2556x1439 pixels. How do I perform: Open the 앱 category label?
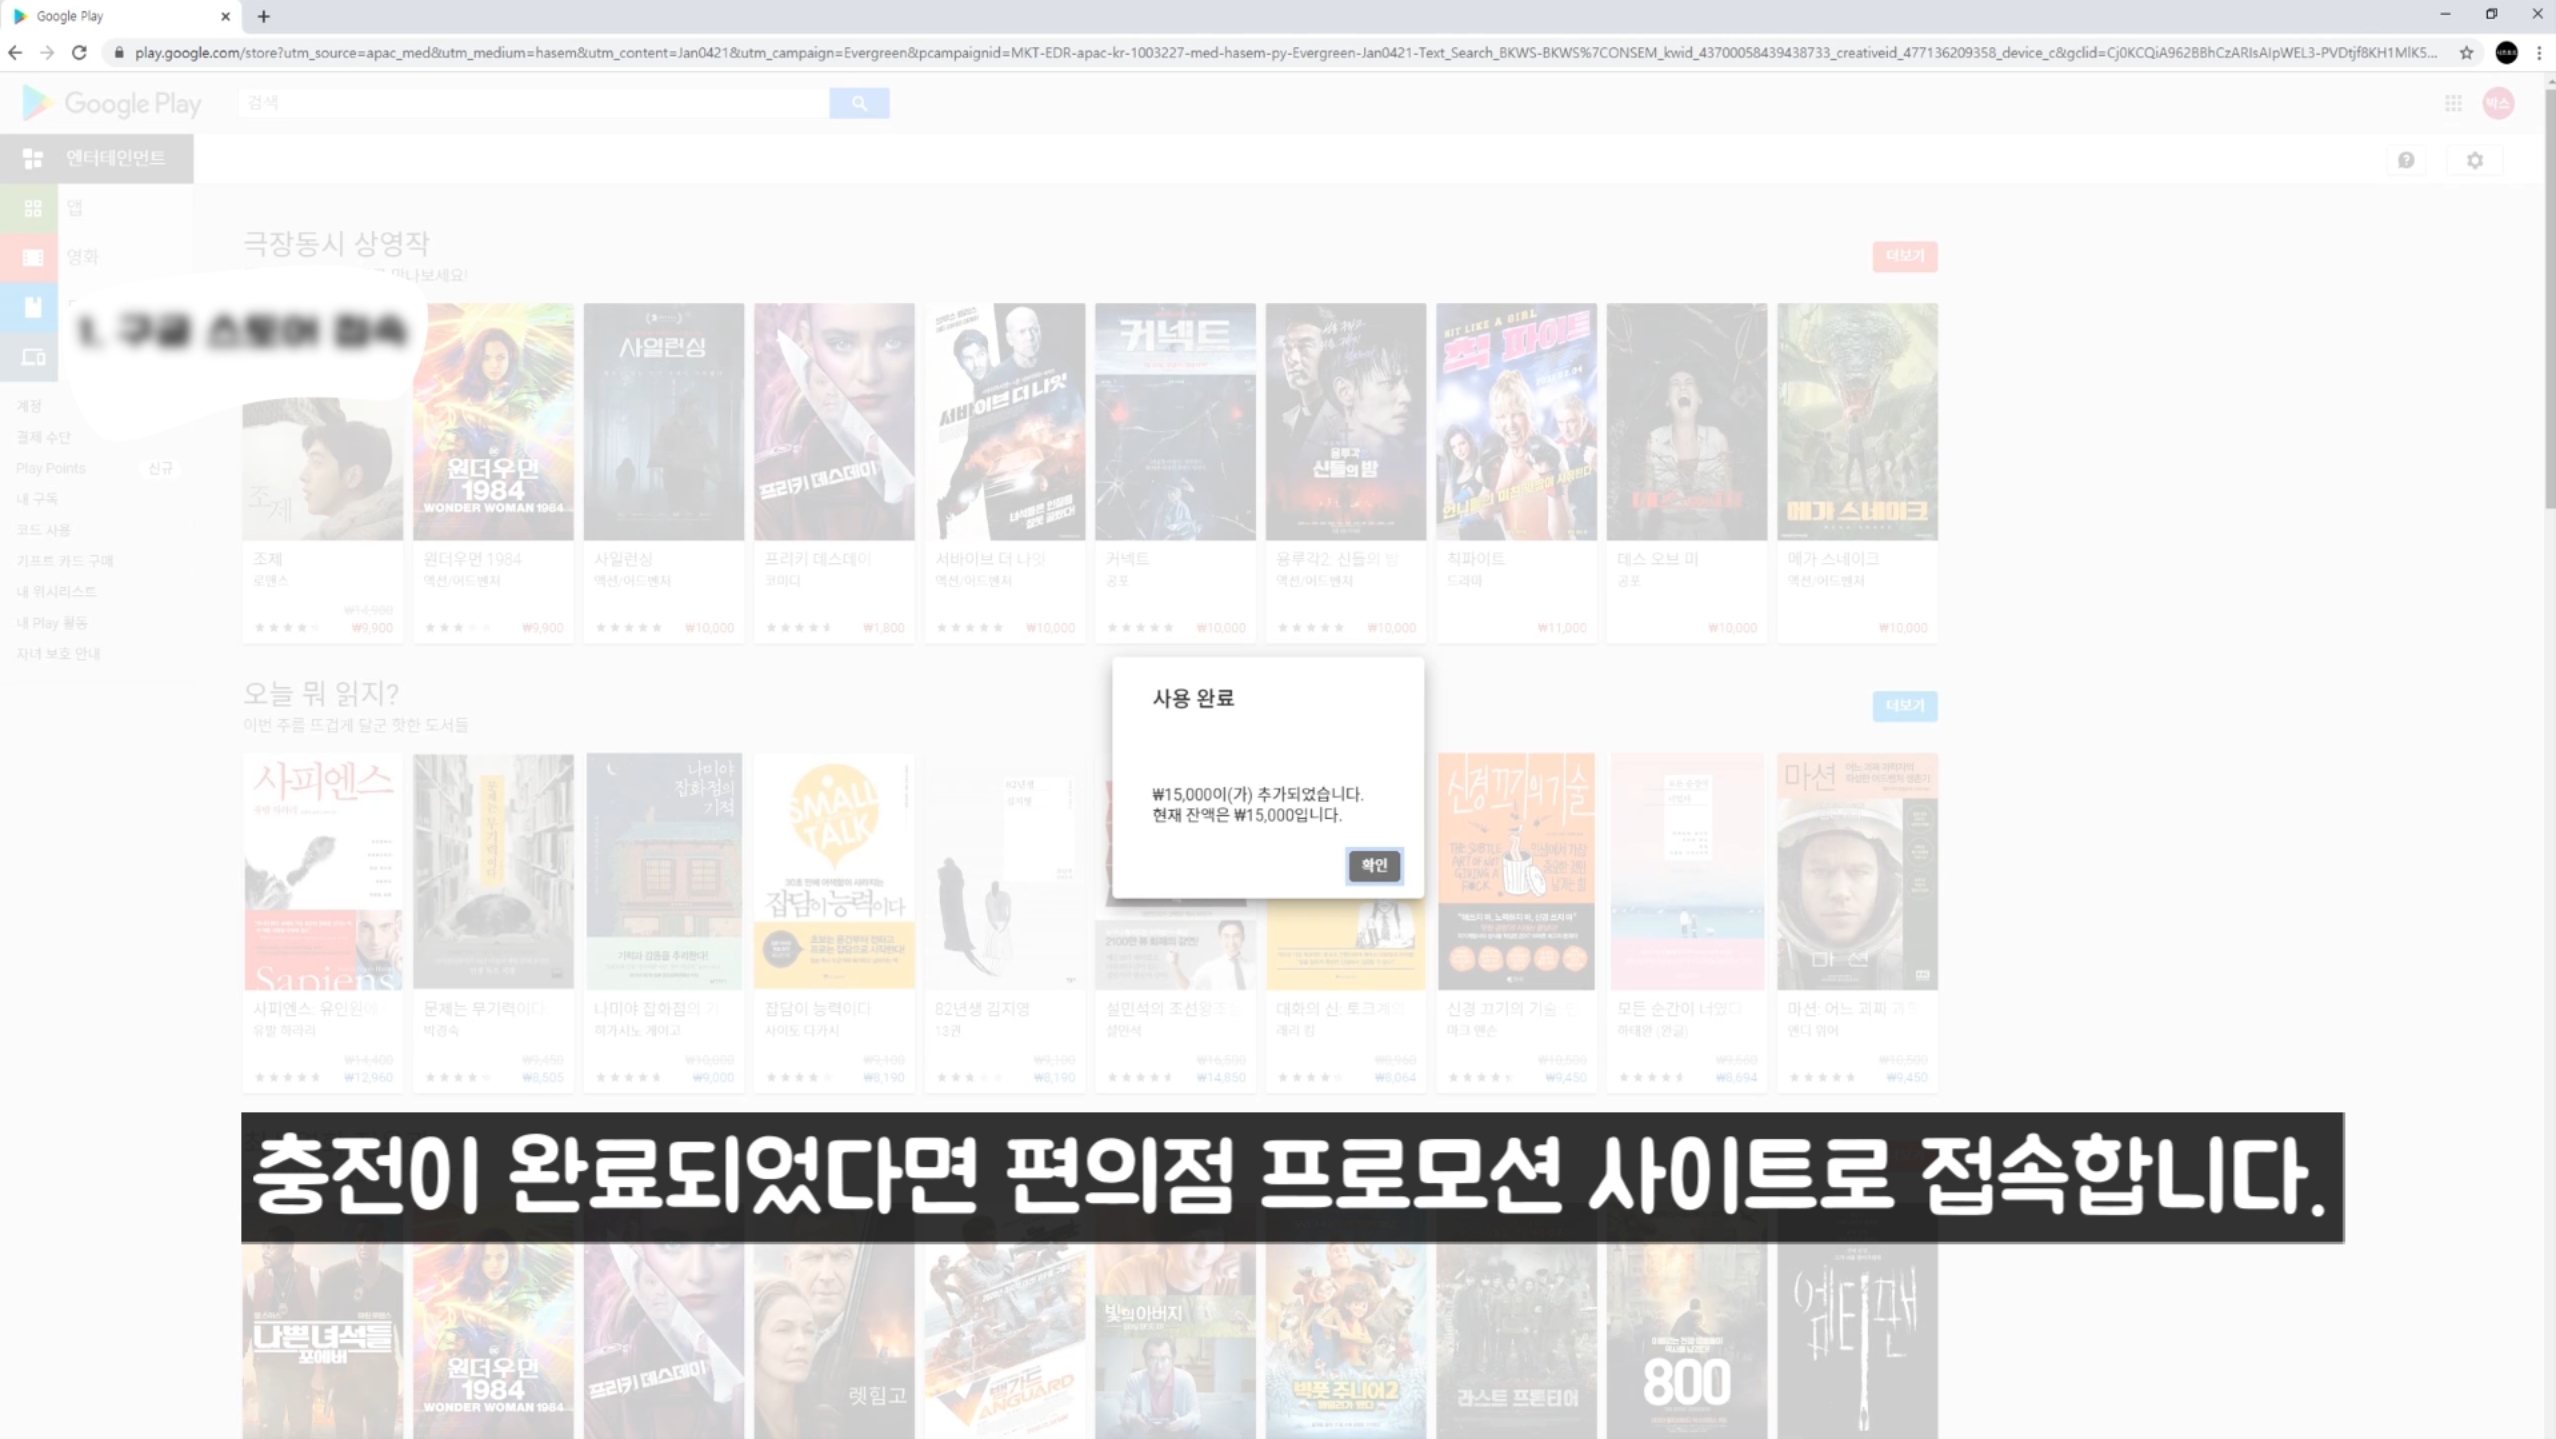75,208
